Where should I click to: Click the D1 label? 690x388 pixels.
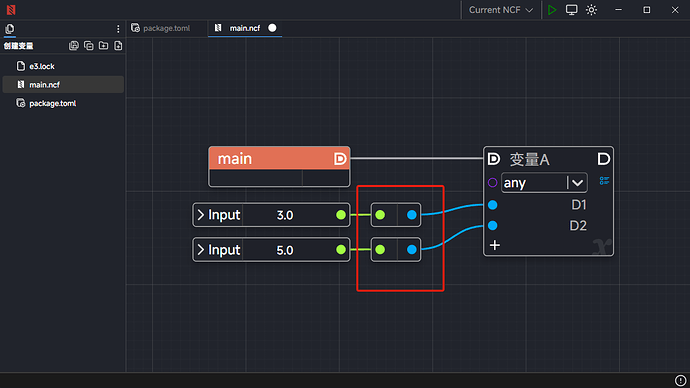tap(579, 205)
